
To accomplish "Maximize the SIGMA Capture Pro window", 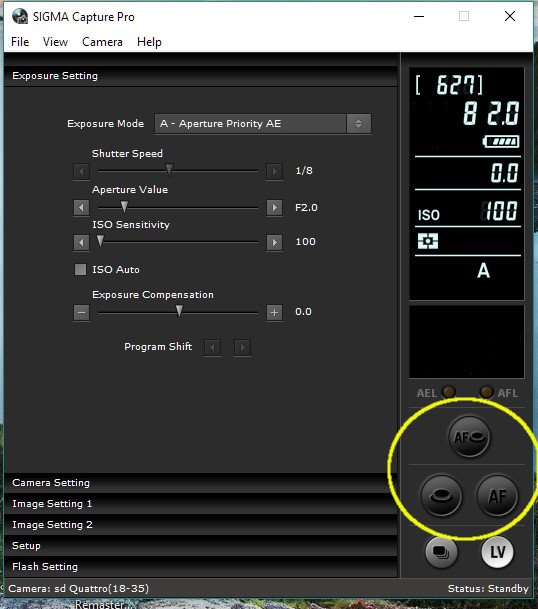I will [x=464, y=16].
